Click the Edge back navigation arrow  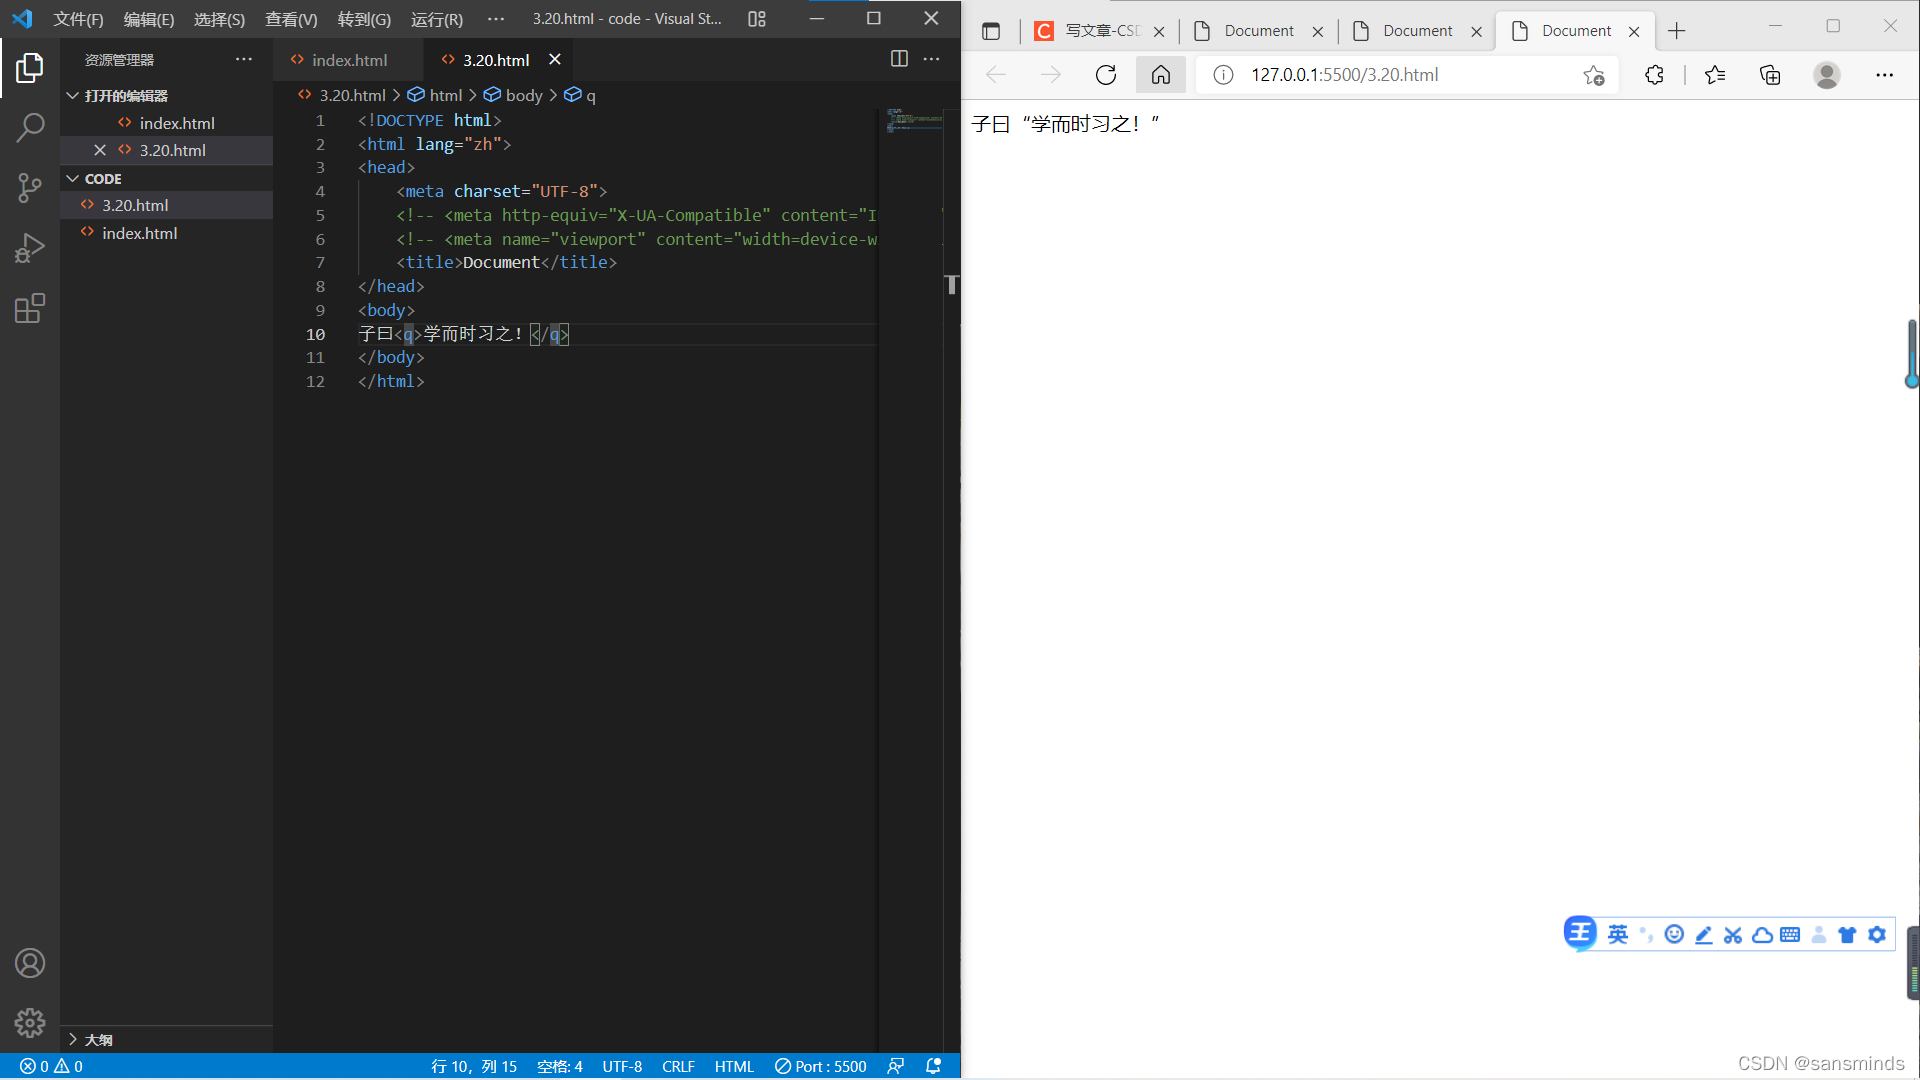[996, 75]
